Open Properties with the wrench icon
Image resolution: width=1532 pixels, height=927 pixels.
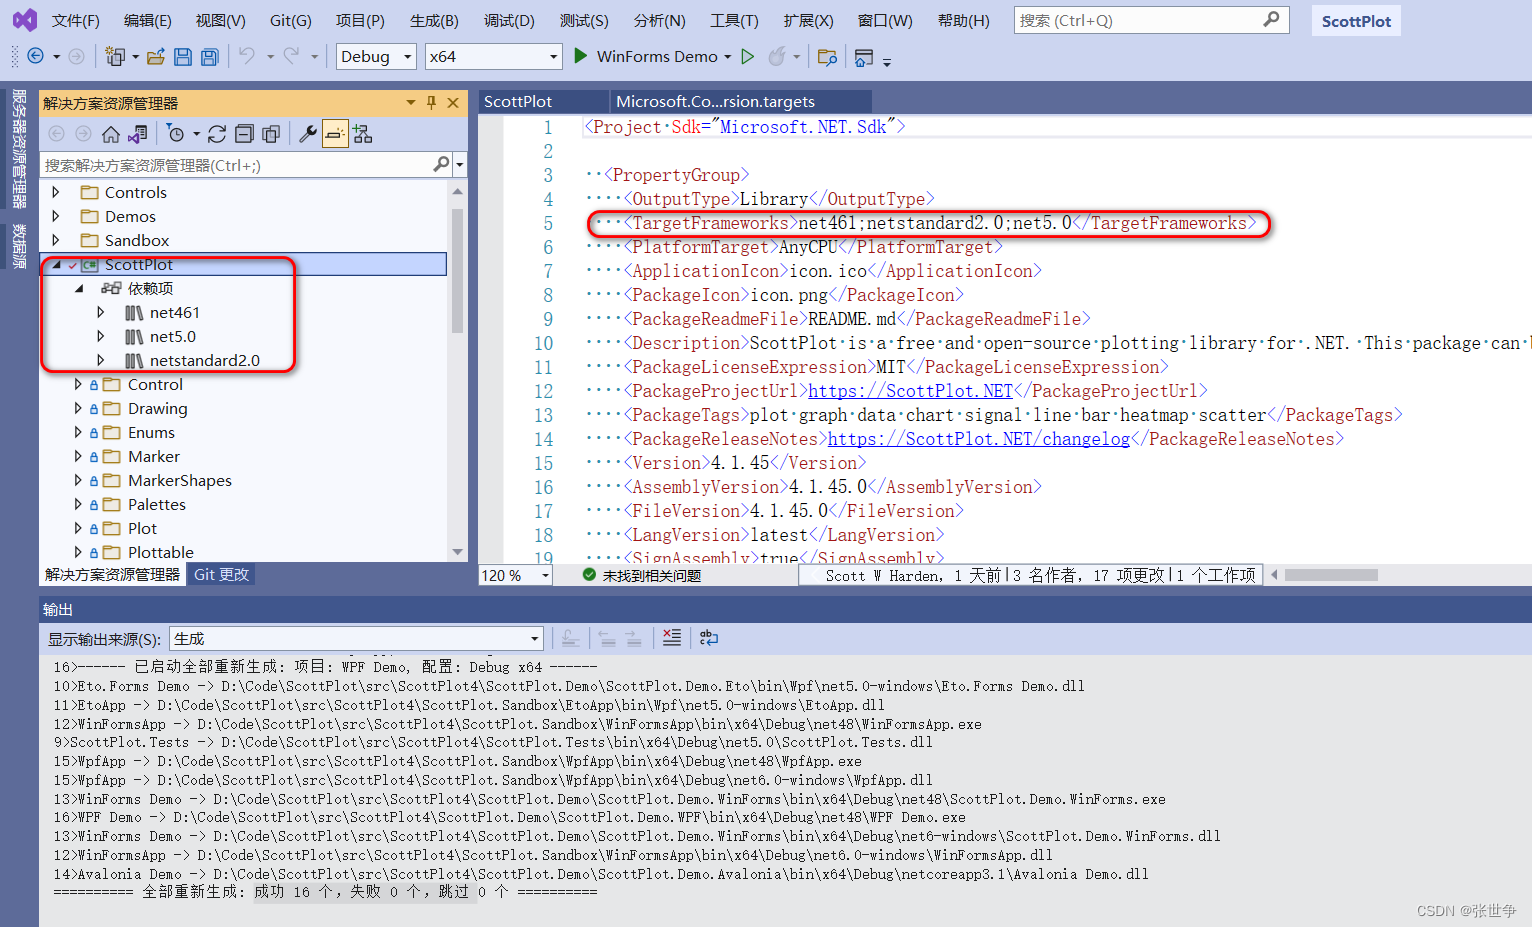tap(307, 133)
